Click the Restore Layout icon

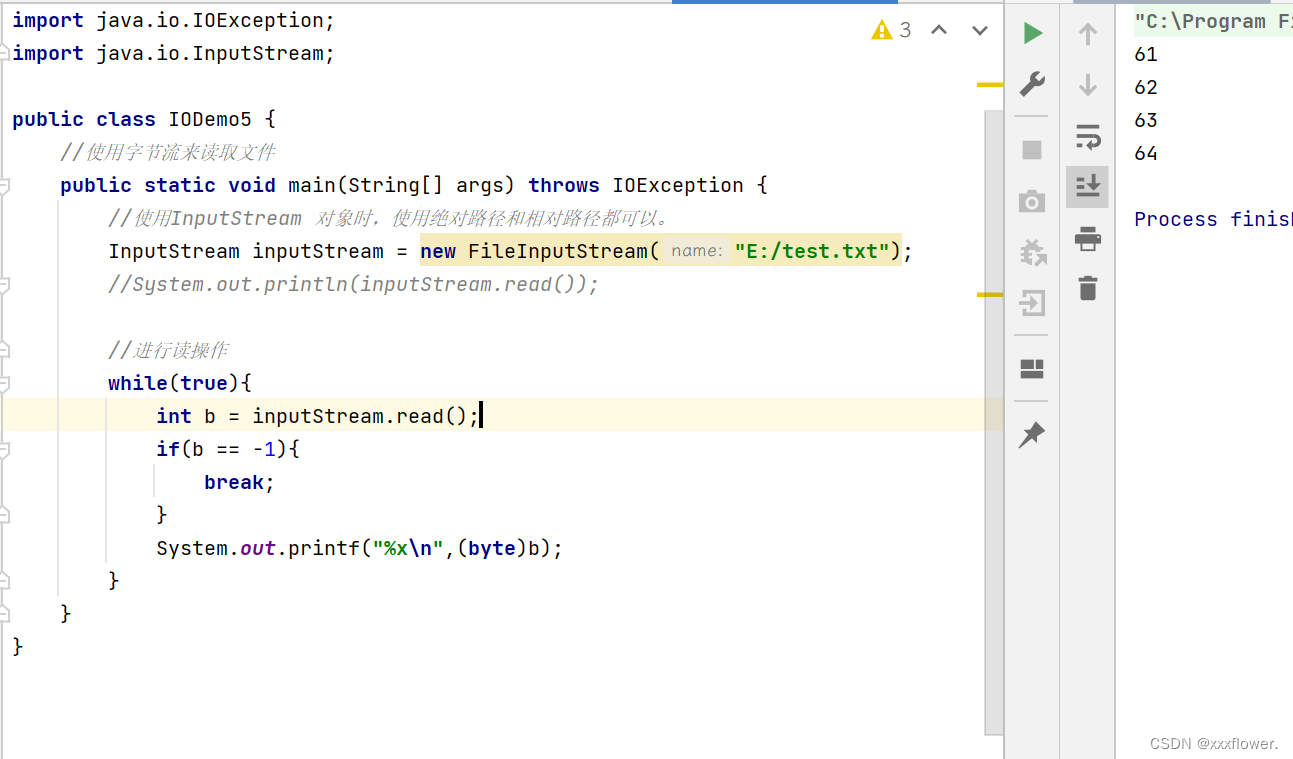coord(1033,369)
